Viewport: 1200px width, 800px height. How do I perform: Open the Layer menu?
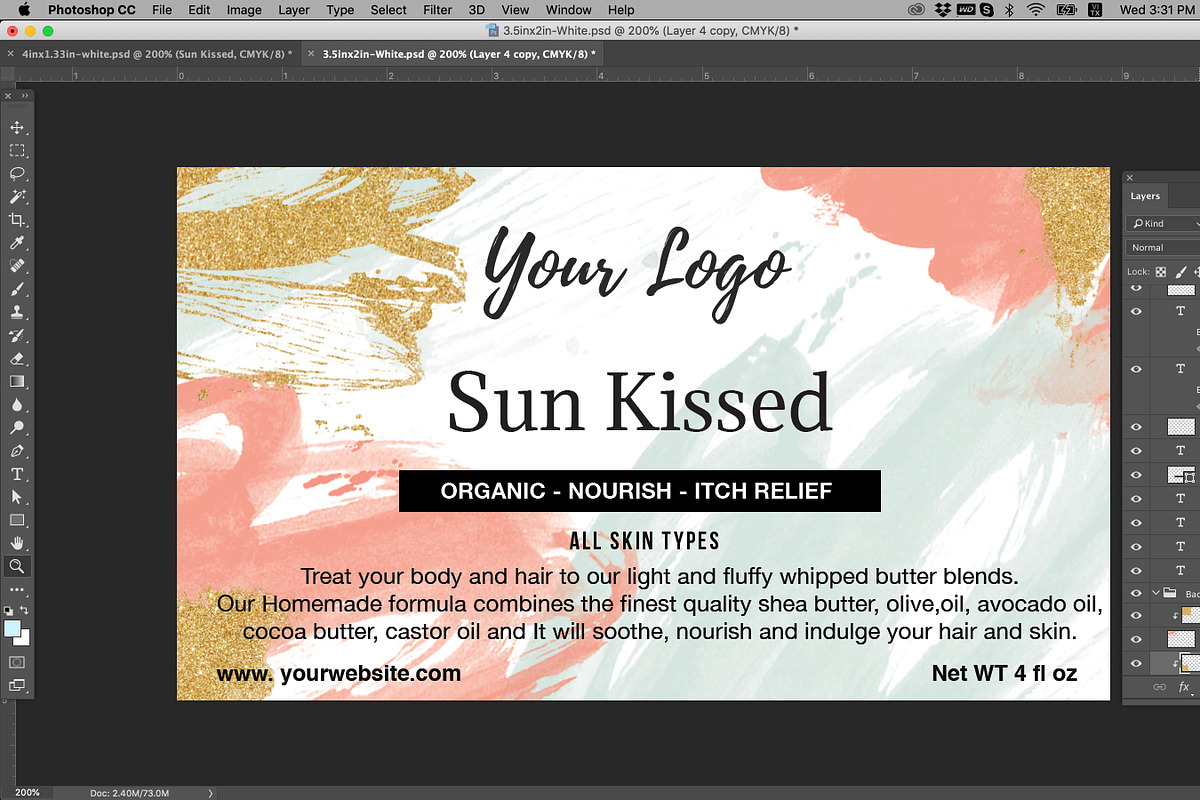pos(294,10)
